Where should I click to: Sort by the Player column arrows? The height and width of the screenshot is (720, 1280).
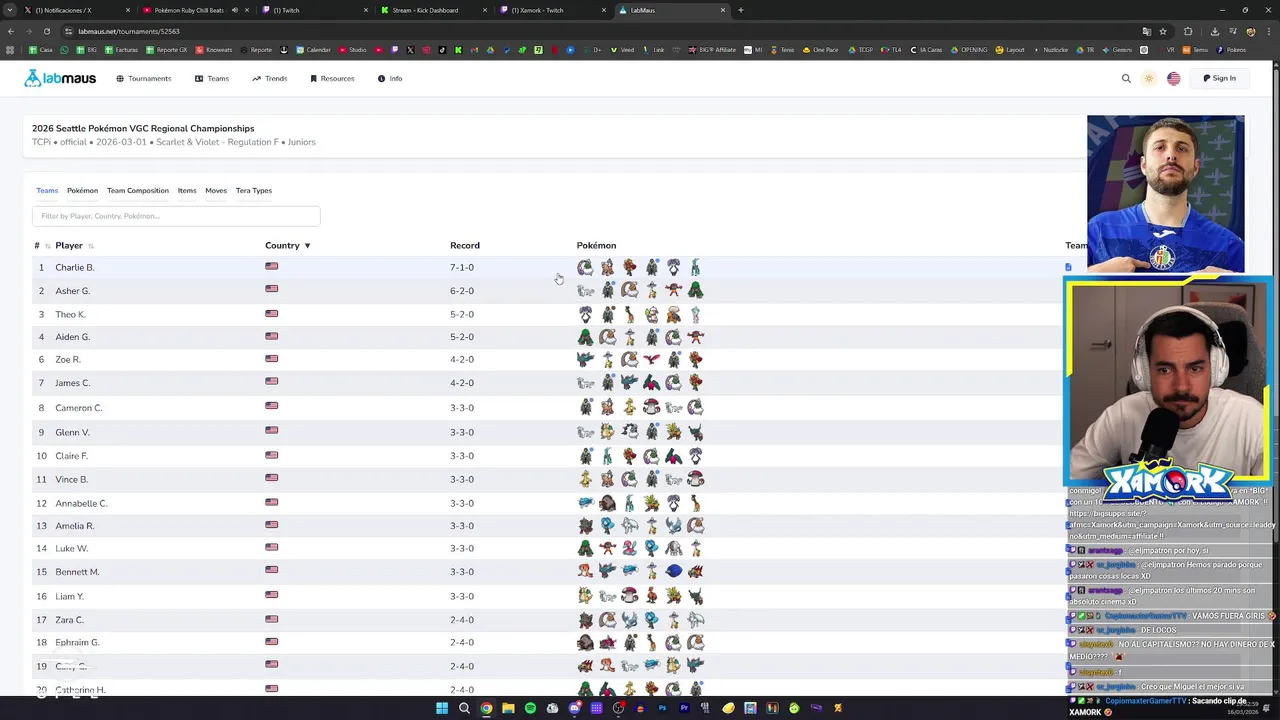click(x=90, y=246)
